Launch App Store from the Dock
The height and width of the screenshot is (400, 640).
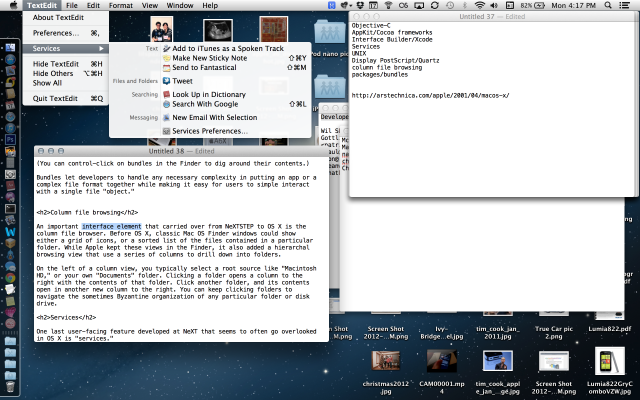(10, 60)
